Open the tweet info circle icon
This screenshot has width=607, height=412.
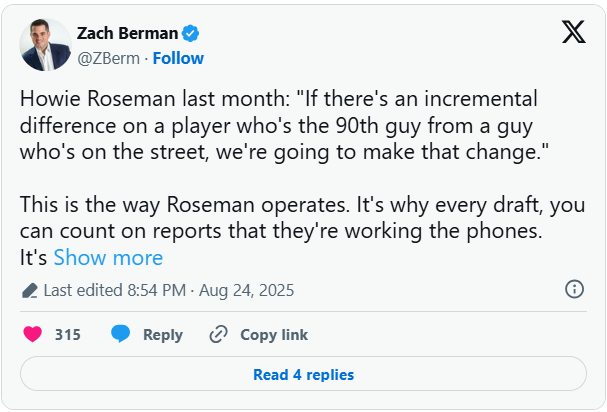(x=574, y=289)
